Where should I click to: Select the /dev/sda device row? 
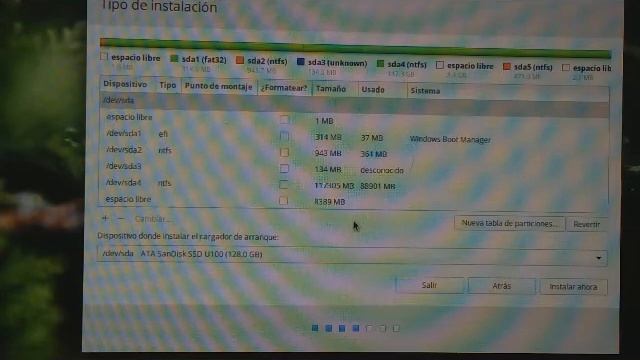[x=354, y=104]
